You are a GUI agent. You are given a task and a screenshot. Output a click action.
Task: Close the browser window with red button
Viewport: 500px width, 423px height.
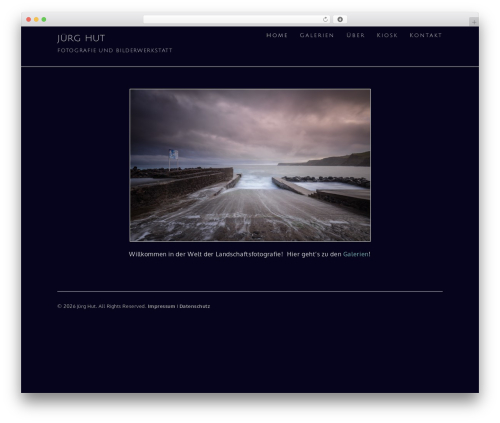point(29,20)
